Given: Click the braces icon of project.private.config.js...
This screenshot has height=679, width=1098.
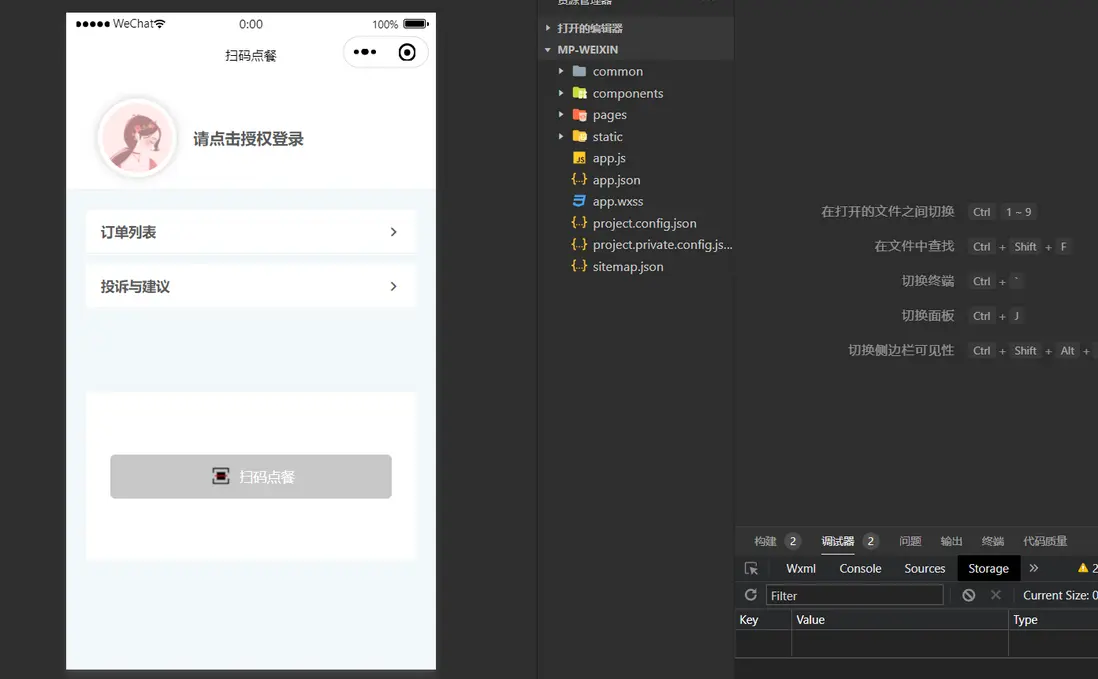Looking at the screenshot, I should [x=579, y=245].
